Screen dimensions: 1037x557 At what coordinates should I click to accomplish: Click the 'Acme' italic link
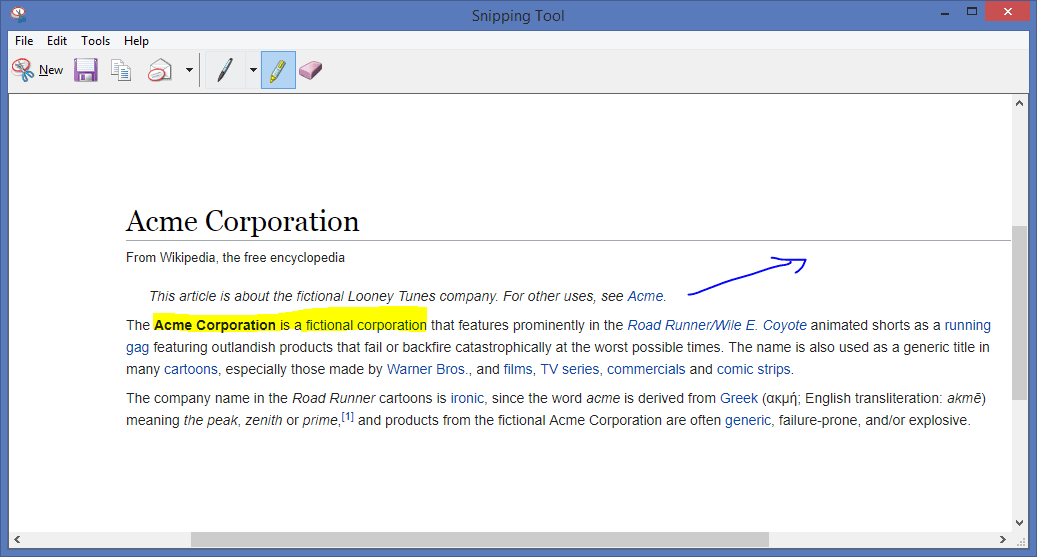tap(645, 296)
